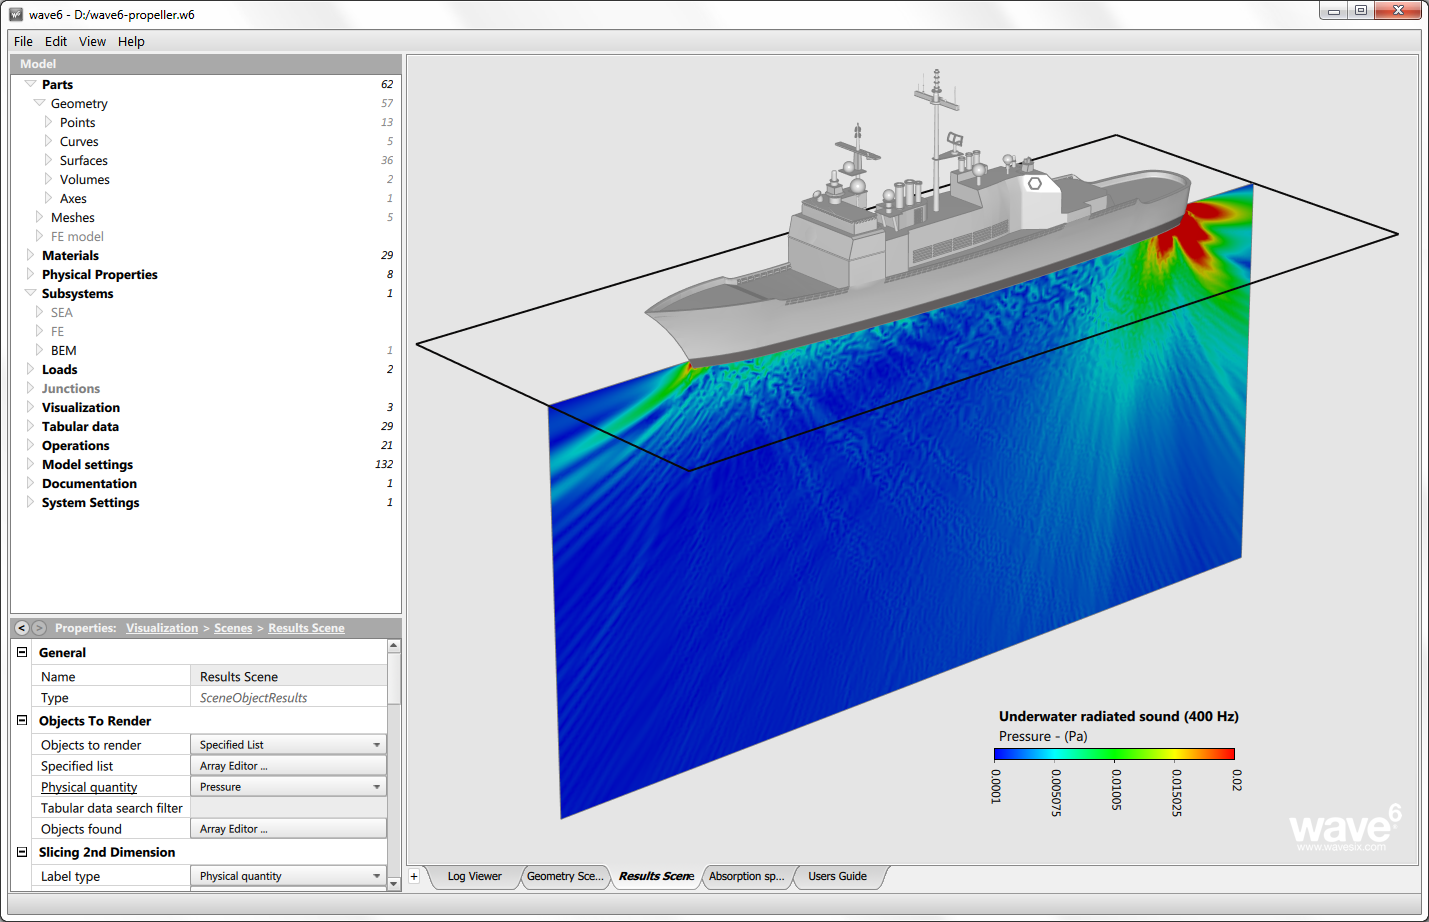Follow the Visualization breadcrumb link
1429x922 pixels.
point(162,628)
